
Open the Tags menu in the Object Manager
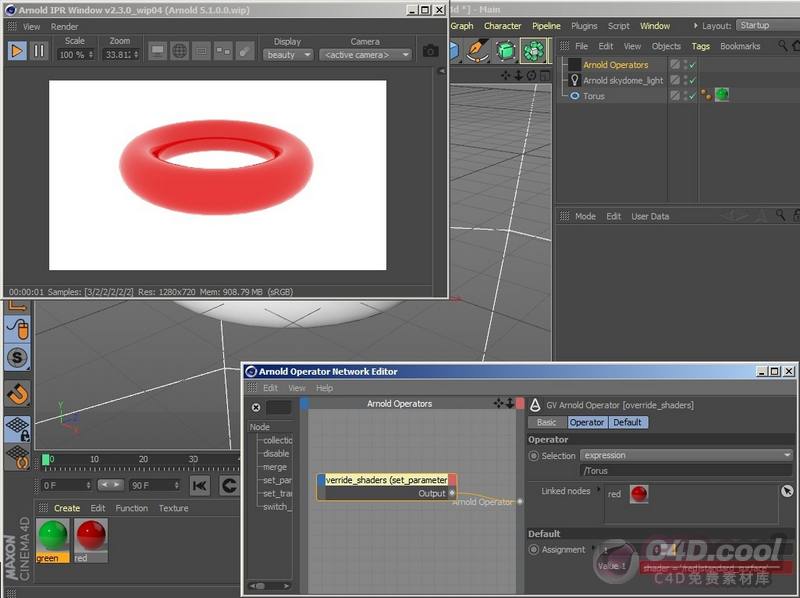pyautogui.click(x=701, y=46)
